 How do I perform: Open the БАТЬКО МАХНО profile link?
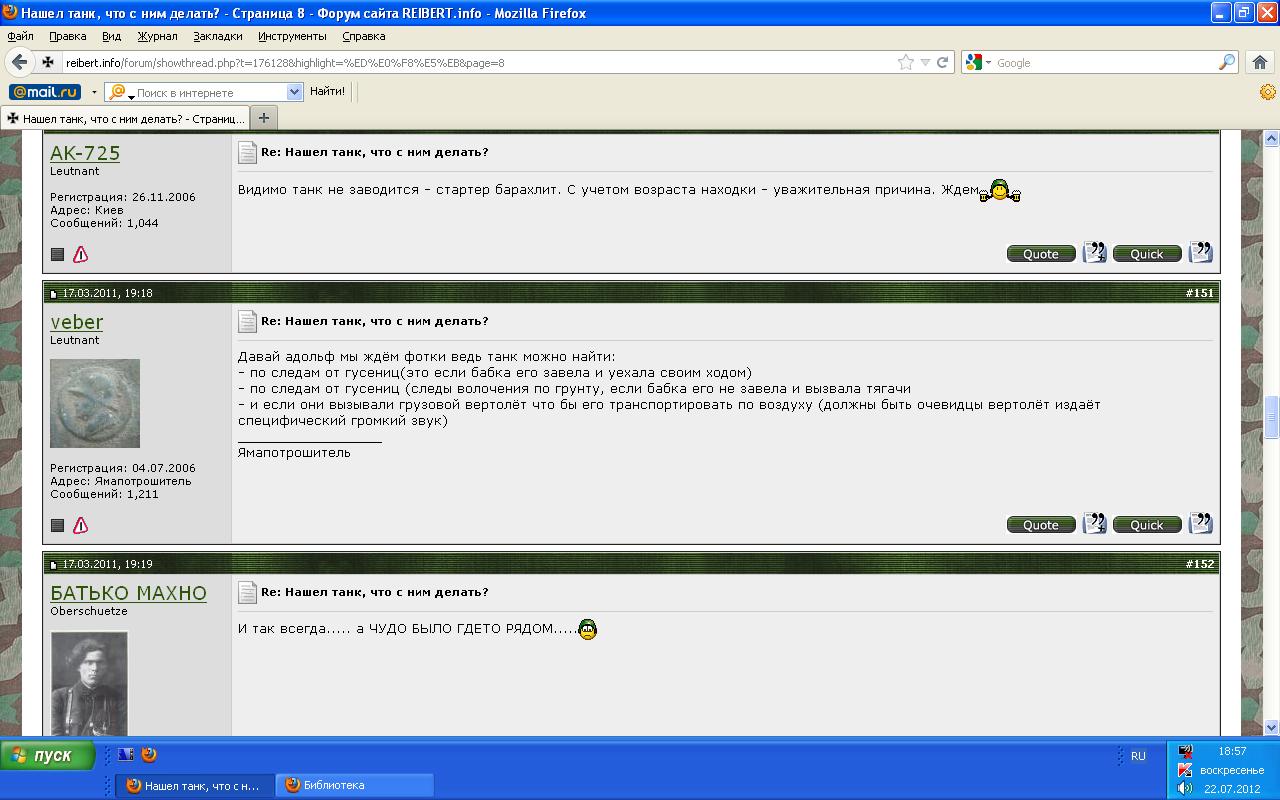click(128, 593)
